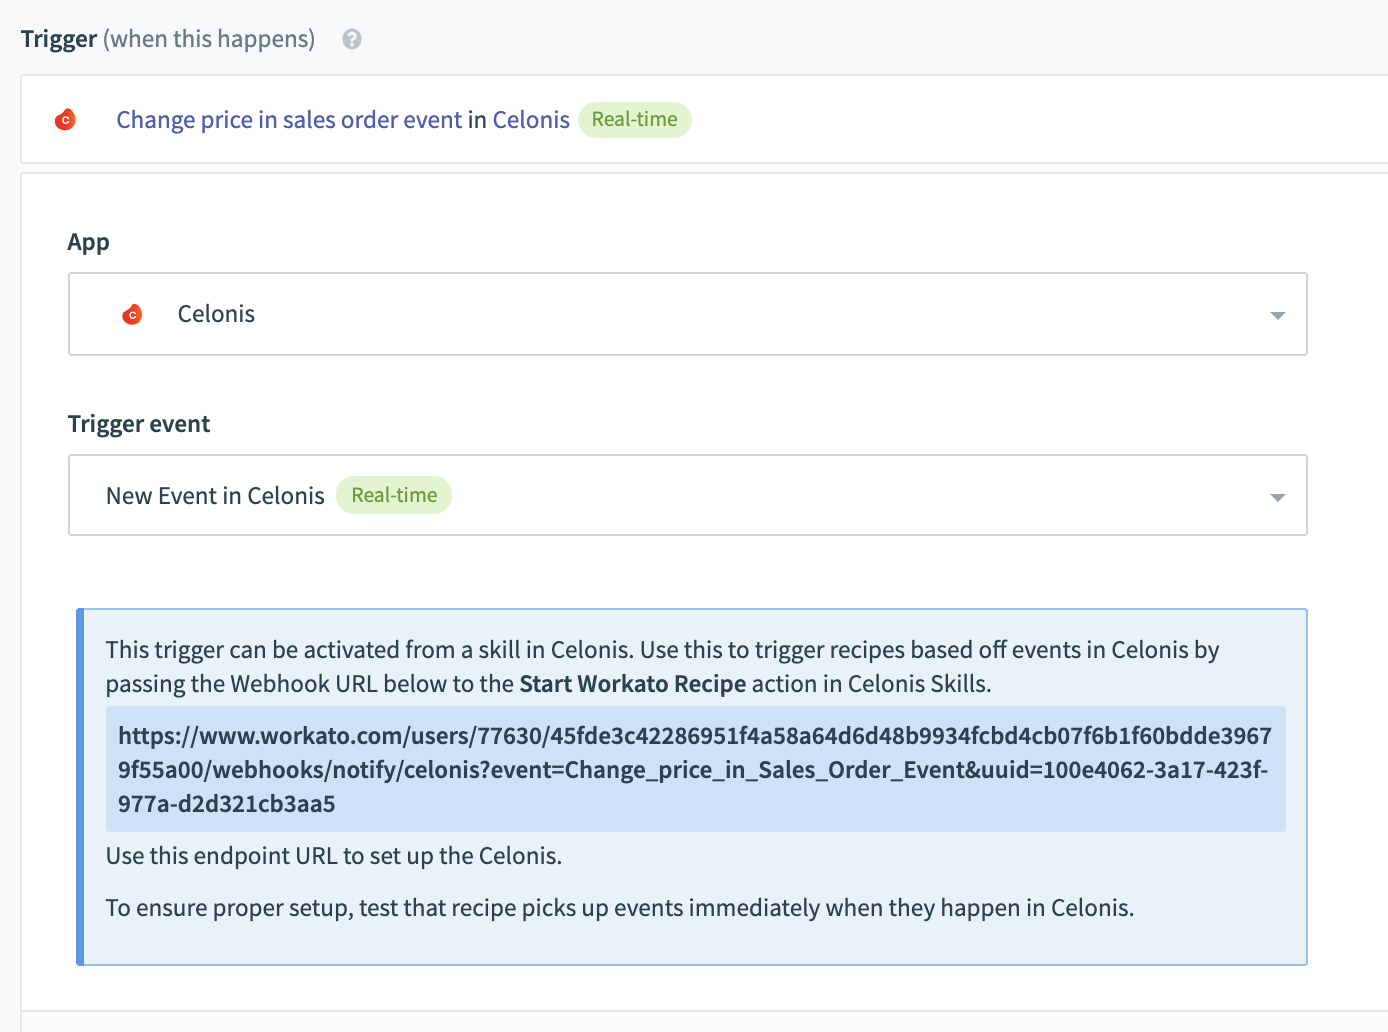Screen dimensions: 1388x1032
Task: Click the 'Celonis' link in trigger header
Action: (x=531, y=120)
